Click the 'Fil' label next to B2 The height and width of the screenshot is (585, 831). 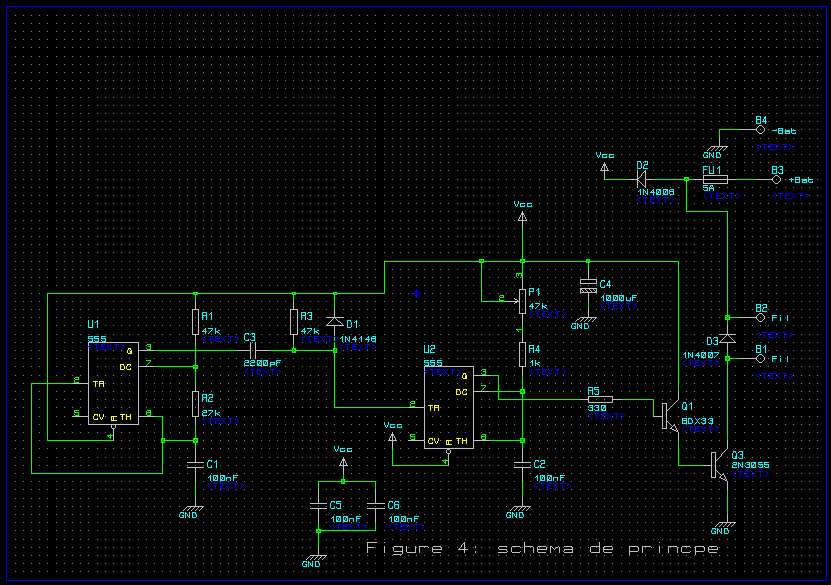780,318
